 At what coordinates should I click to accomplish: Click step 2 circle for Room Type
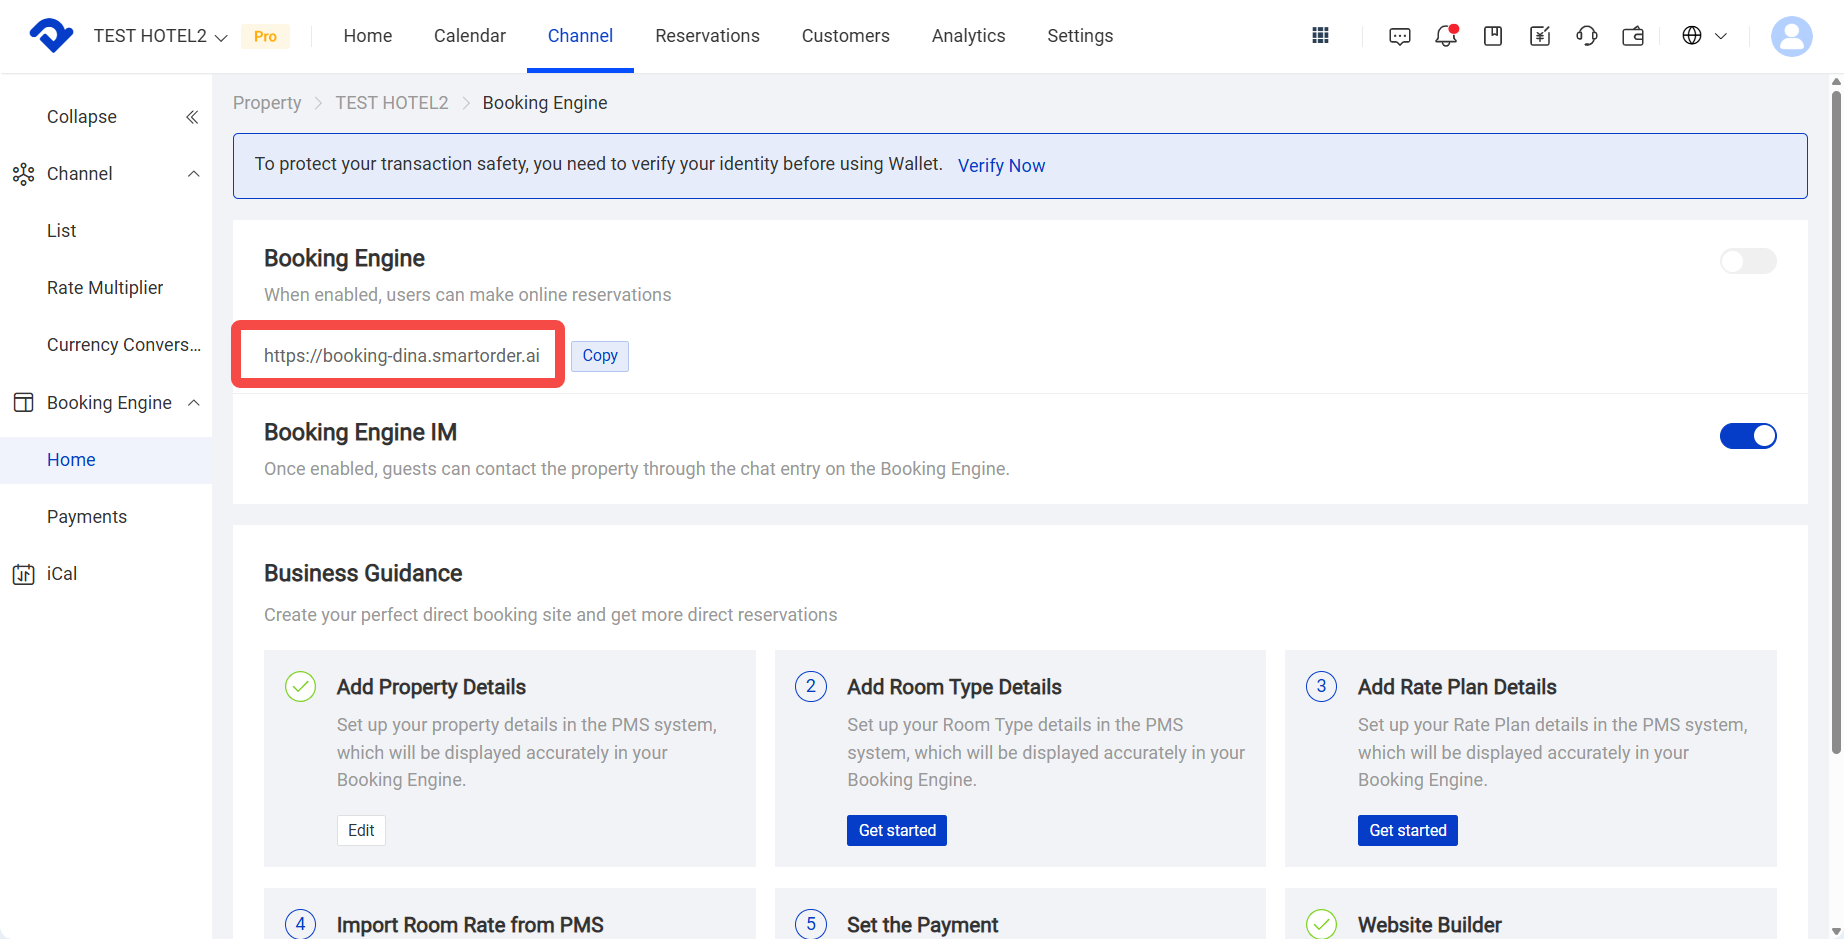811,687
